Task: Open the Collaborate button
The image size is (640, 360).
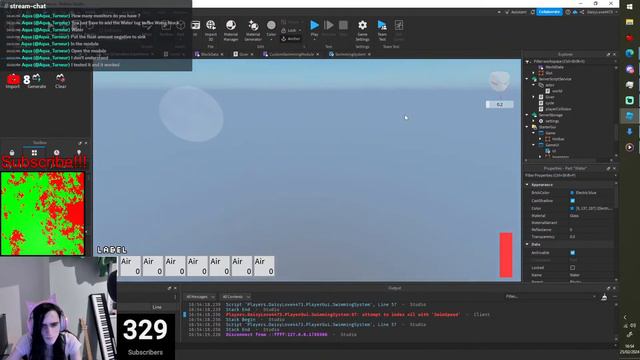Action: coord(549,12)
